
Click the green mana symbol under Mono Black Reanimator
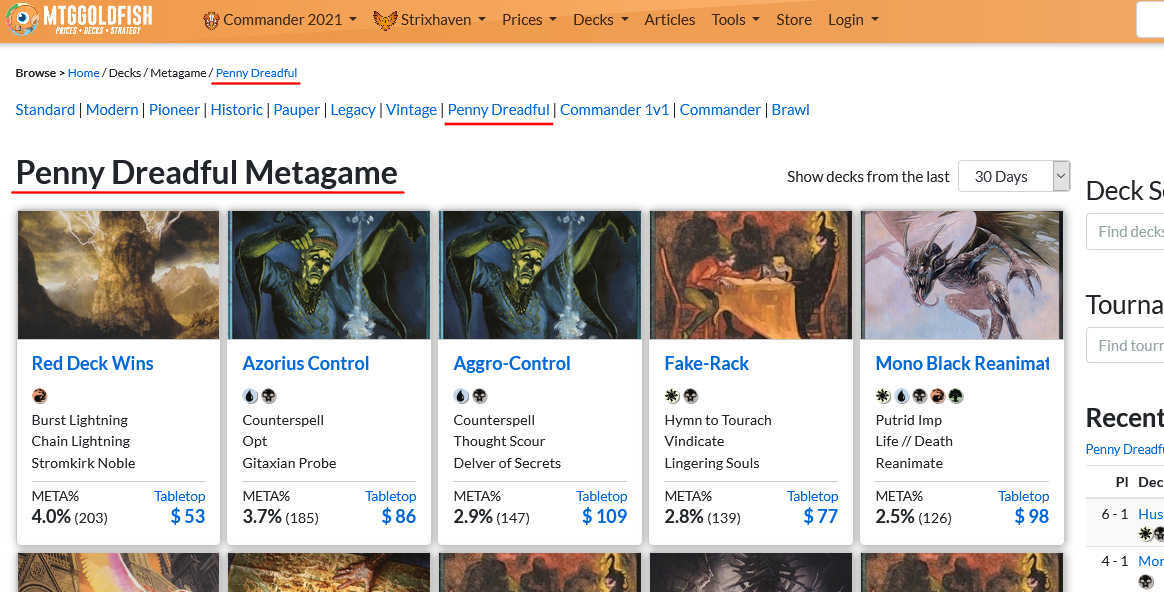click(955, 396)
